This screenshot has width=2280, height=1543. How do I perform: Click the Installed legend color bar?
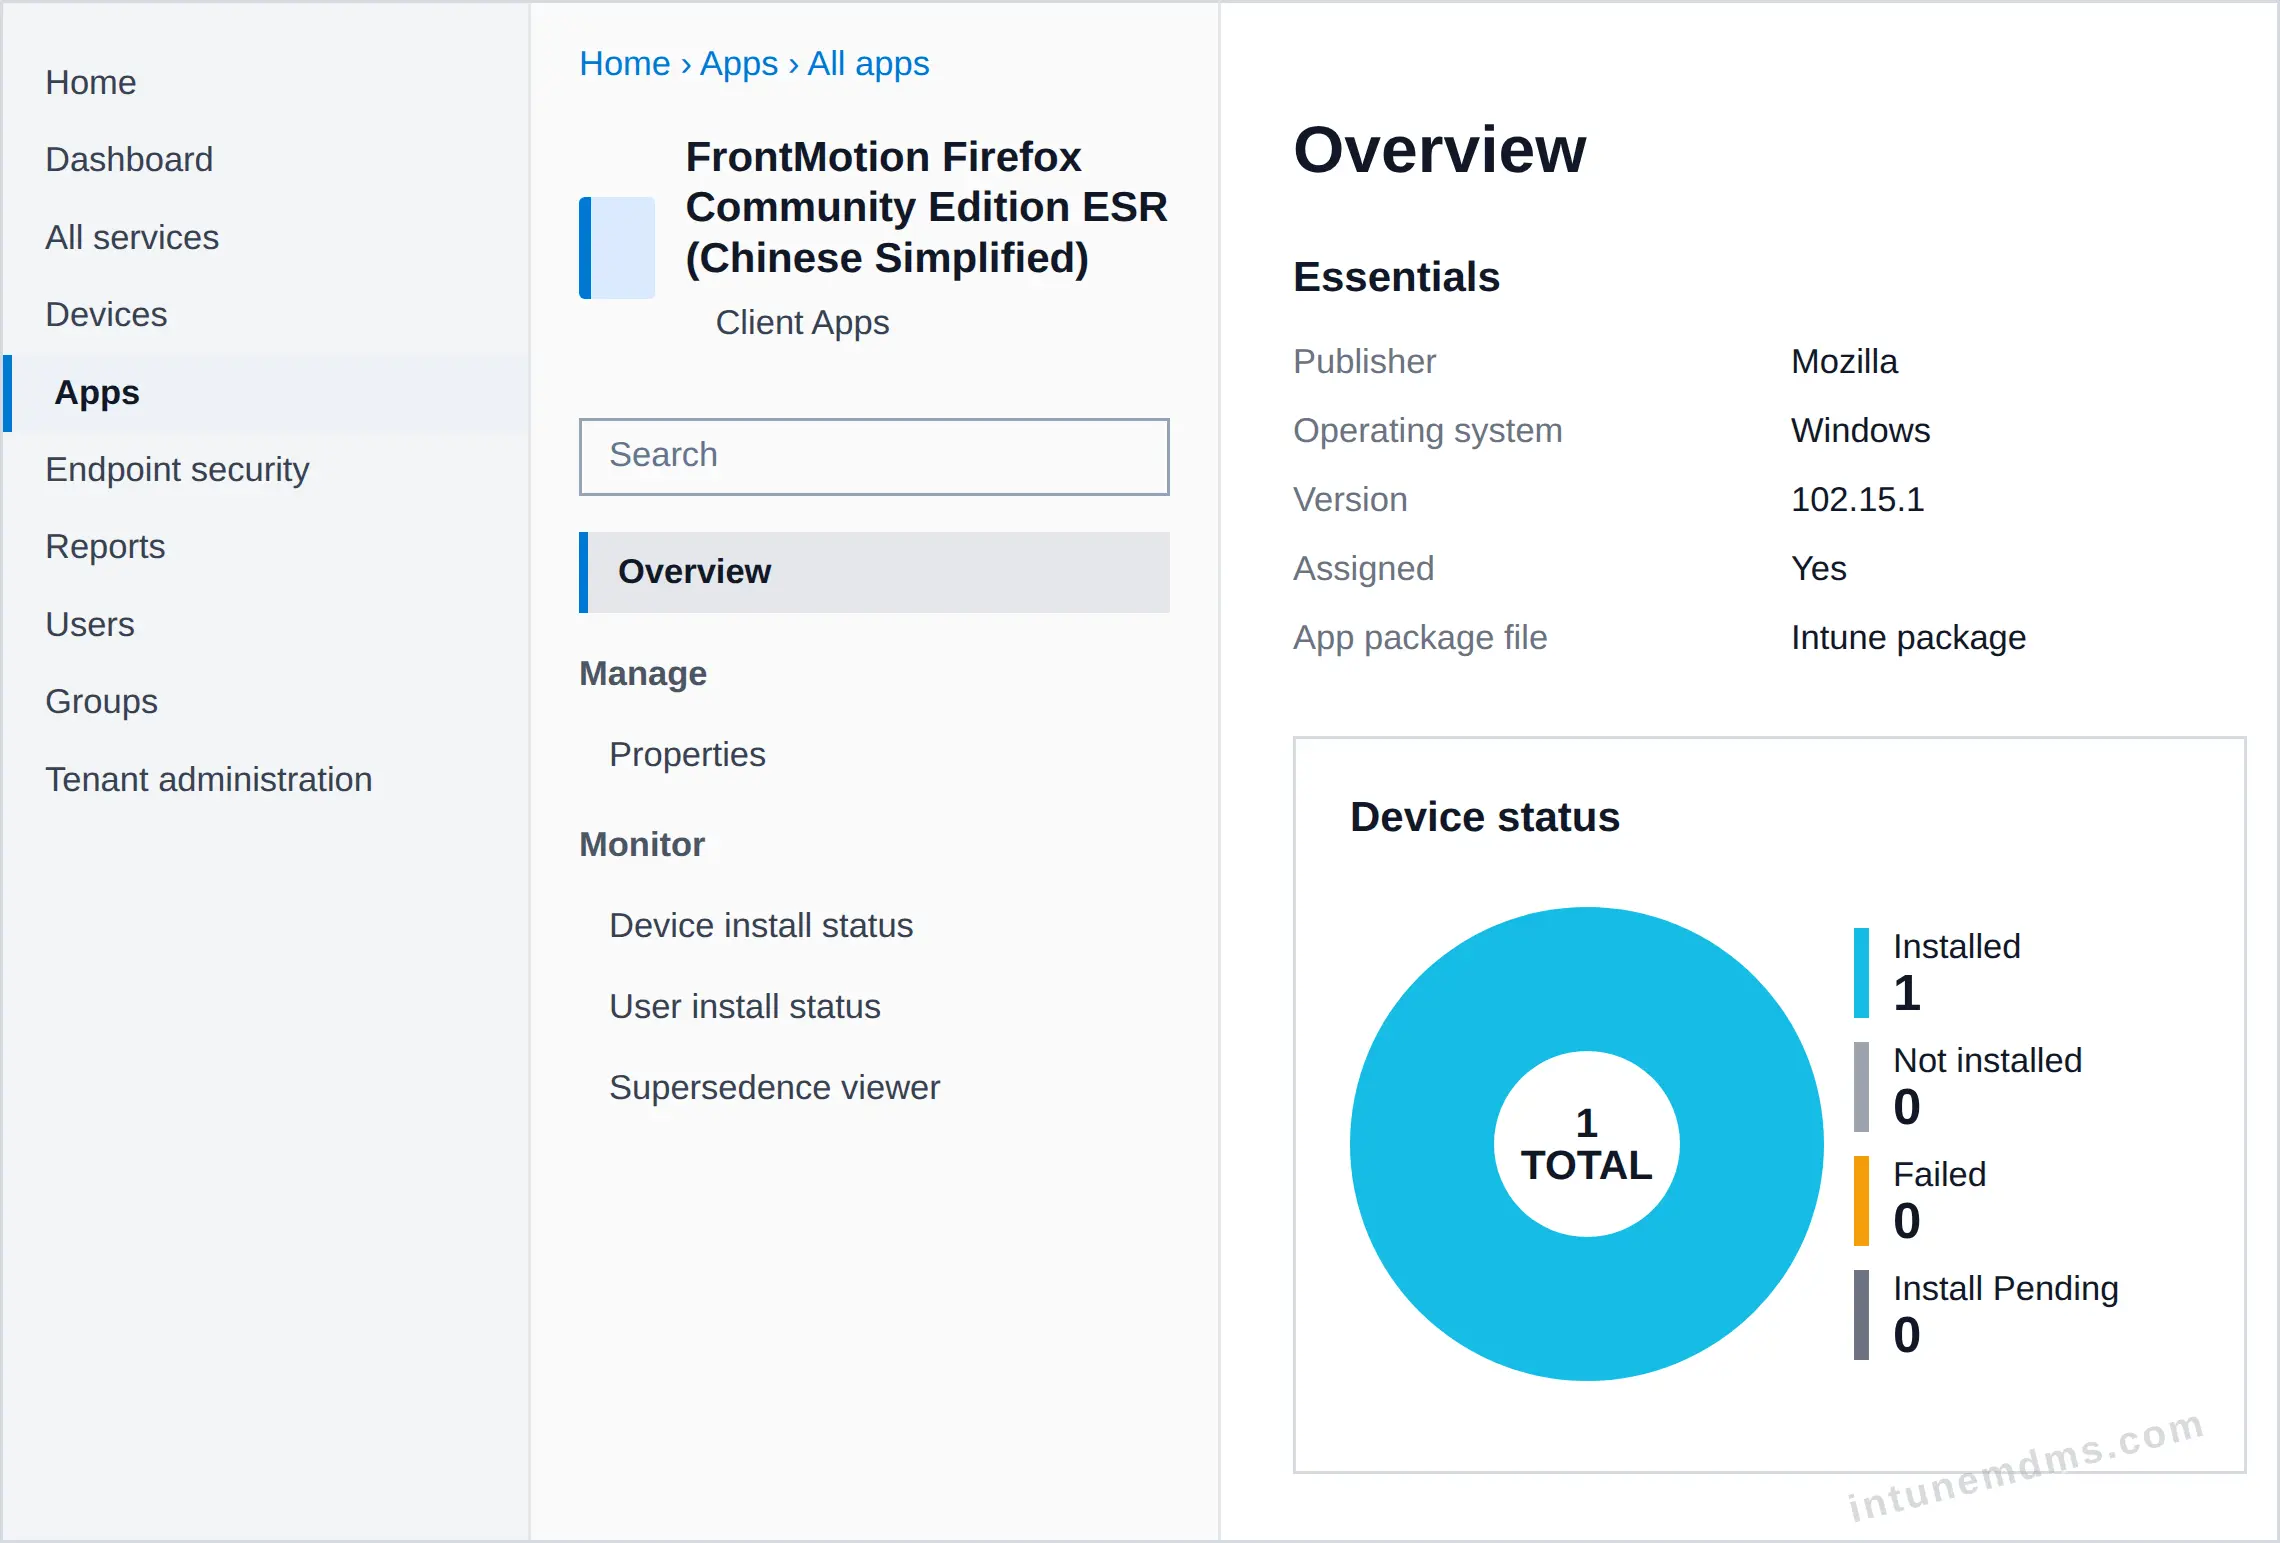tap(1861, 973)
